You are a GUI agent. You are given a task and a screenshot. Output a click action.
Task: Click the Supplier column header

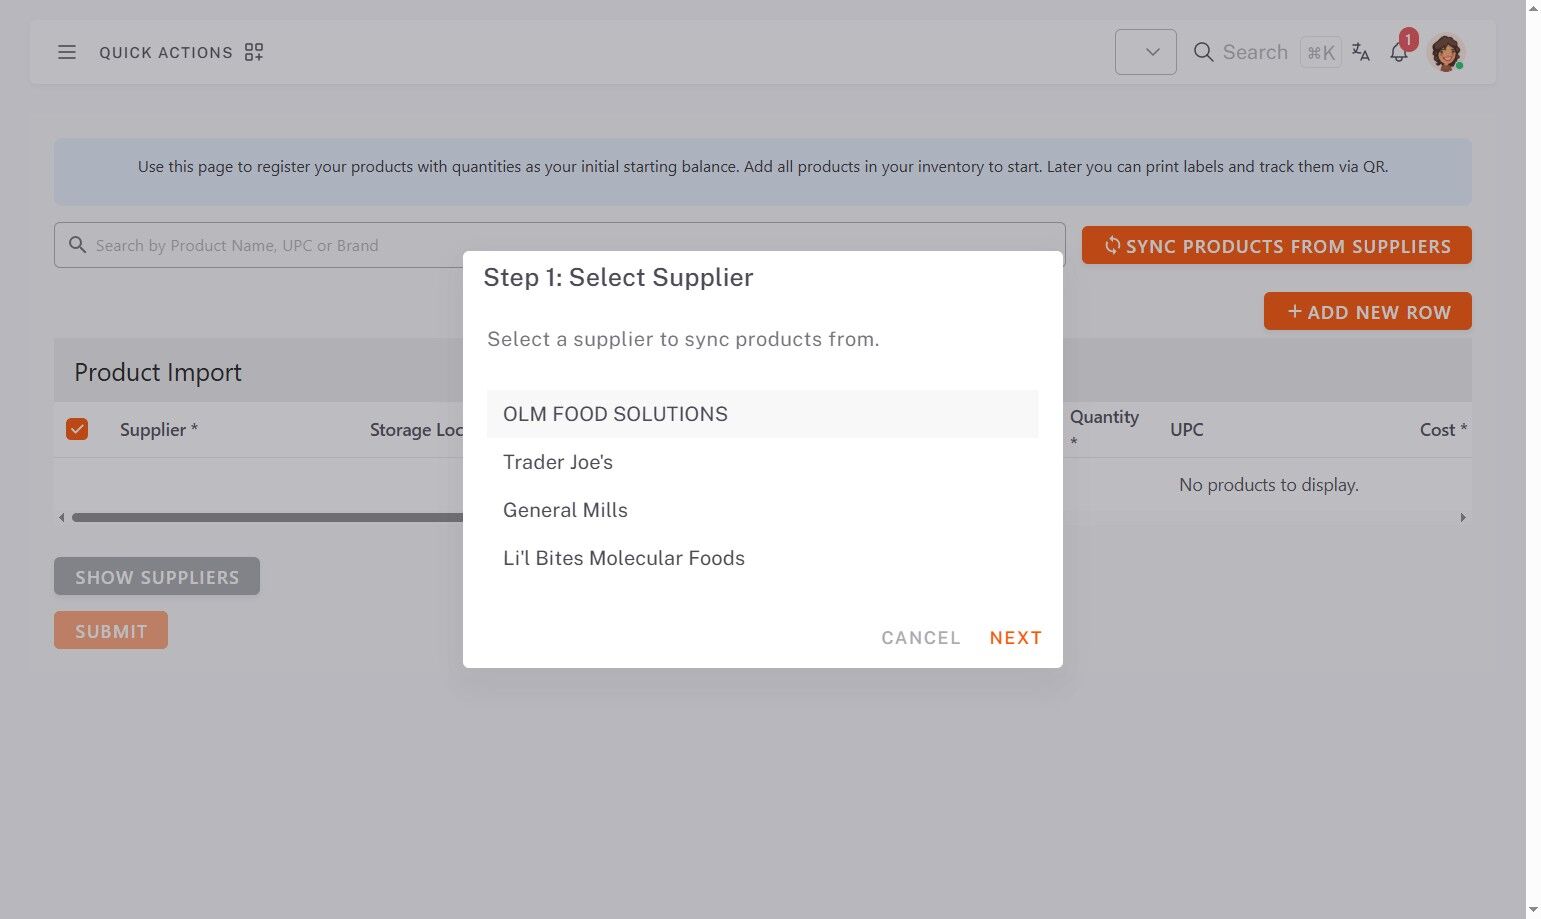pyautogui.click(x=159, y=430)
